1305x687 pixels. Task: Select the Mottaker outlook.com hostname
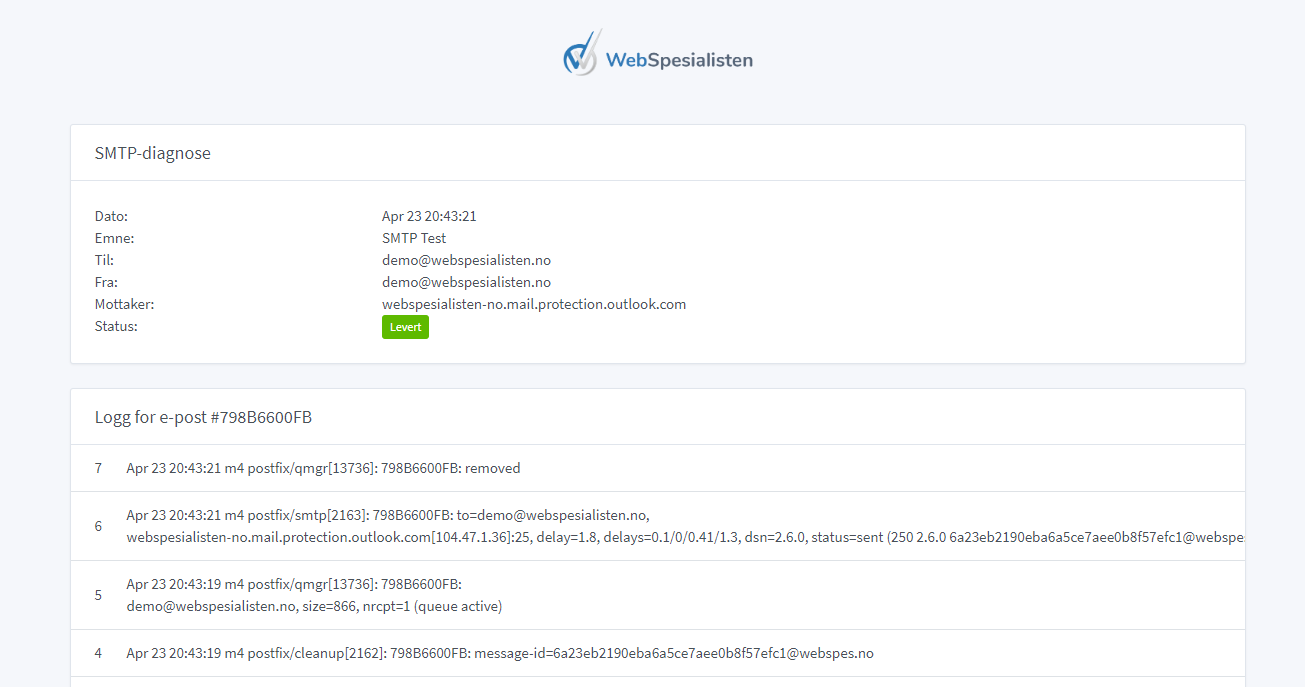click(533, 304)
